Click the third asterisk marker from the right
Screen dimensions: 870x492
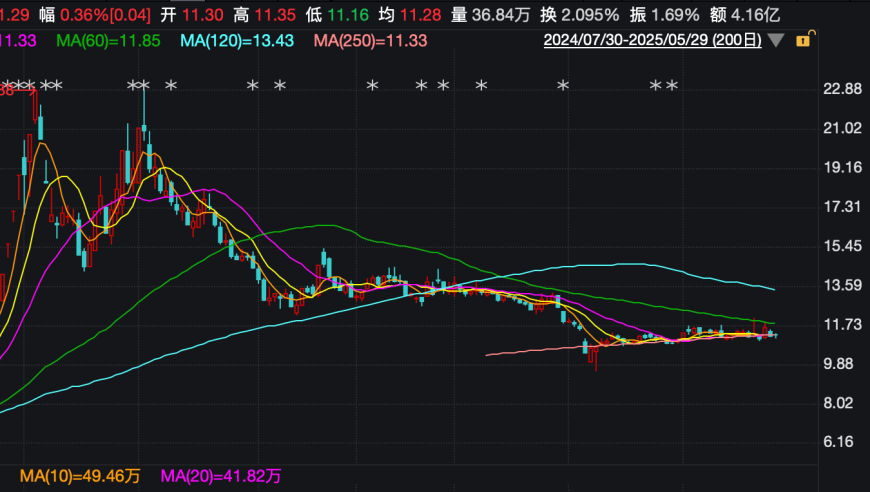(x=563, y=88)
